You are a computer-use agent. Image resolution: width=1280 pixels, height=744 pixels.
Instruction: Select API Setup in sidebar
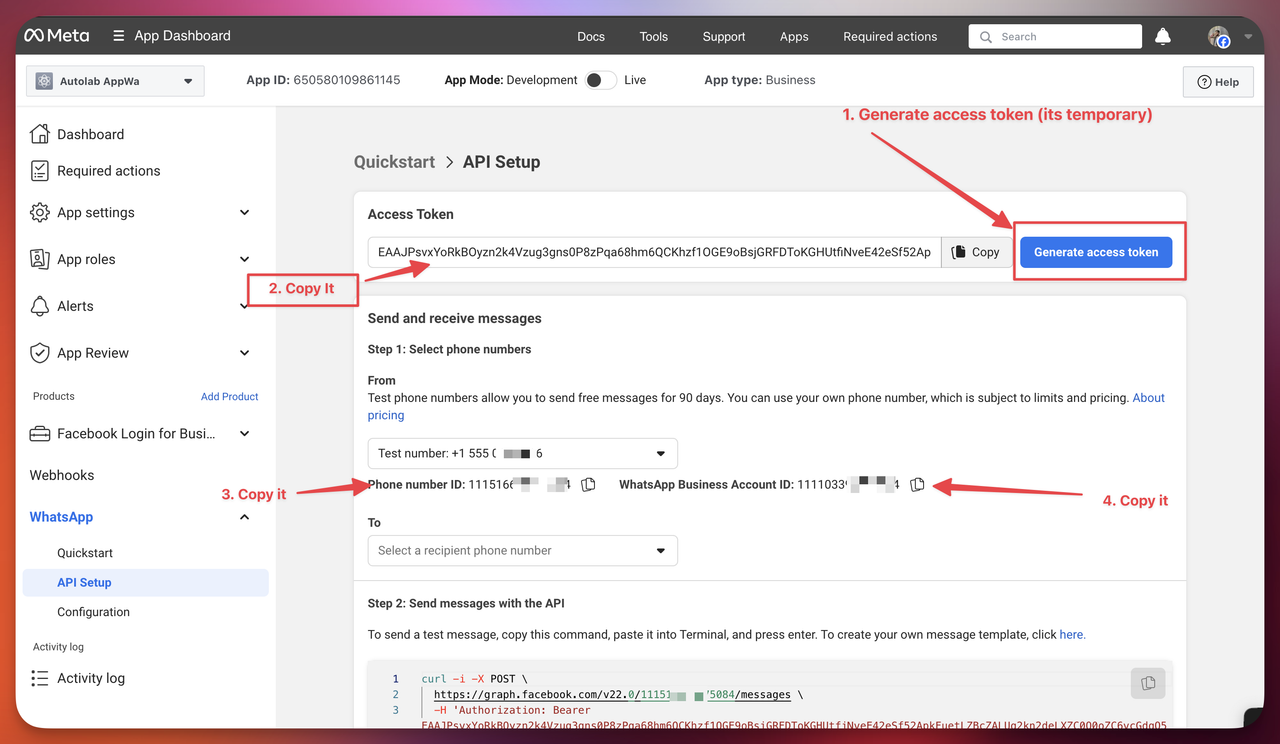point(145,582)
